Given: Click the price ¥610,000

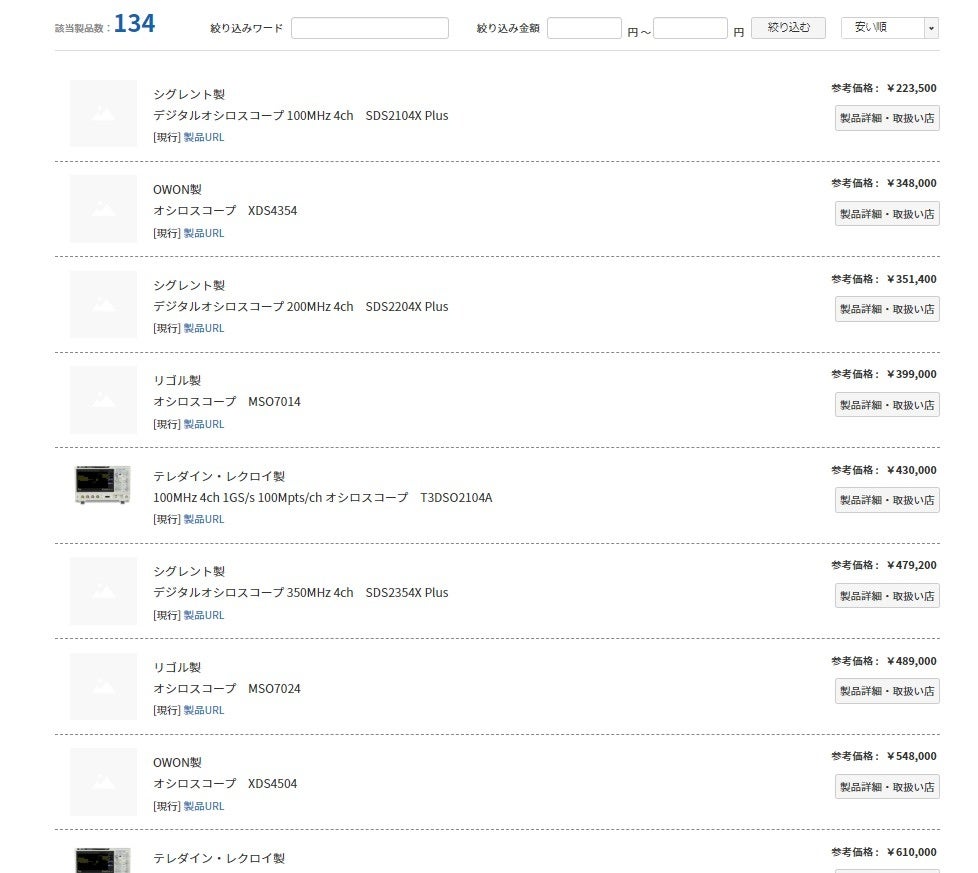Looking at the screenshot, I should click(x=911, y=852).
